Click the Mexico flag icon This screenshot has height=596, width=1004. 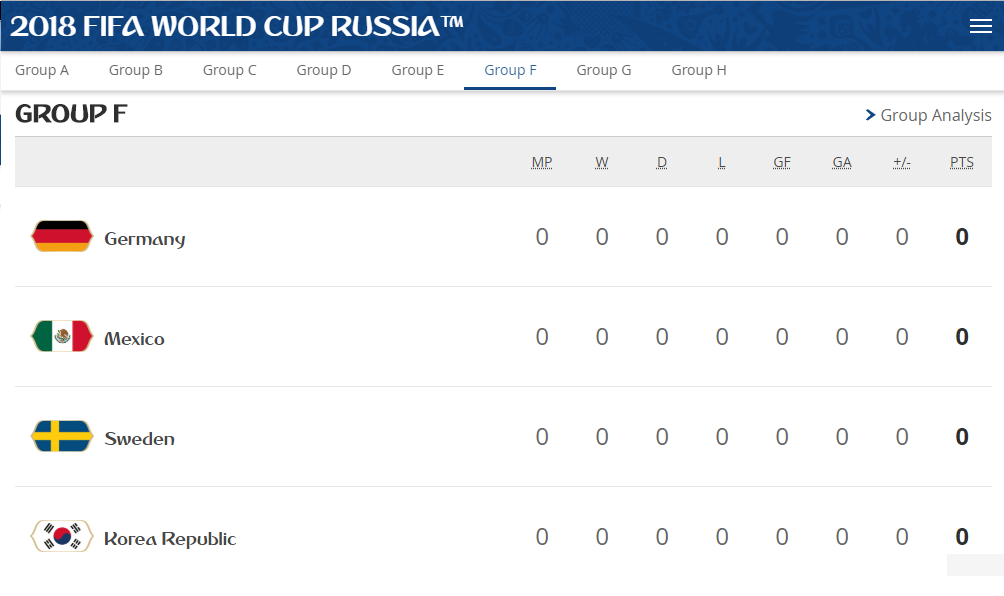[x=62, y=337]
